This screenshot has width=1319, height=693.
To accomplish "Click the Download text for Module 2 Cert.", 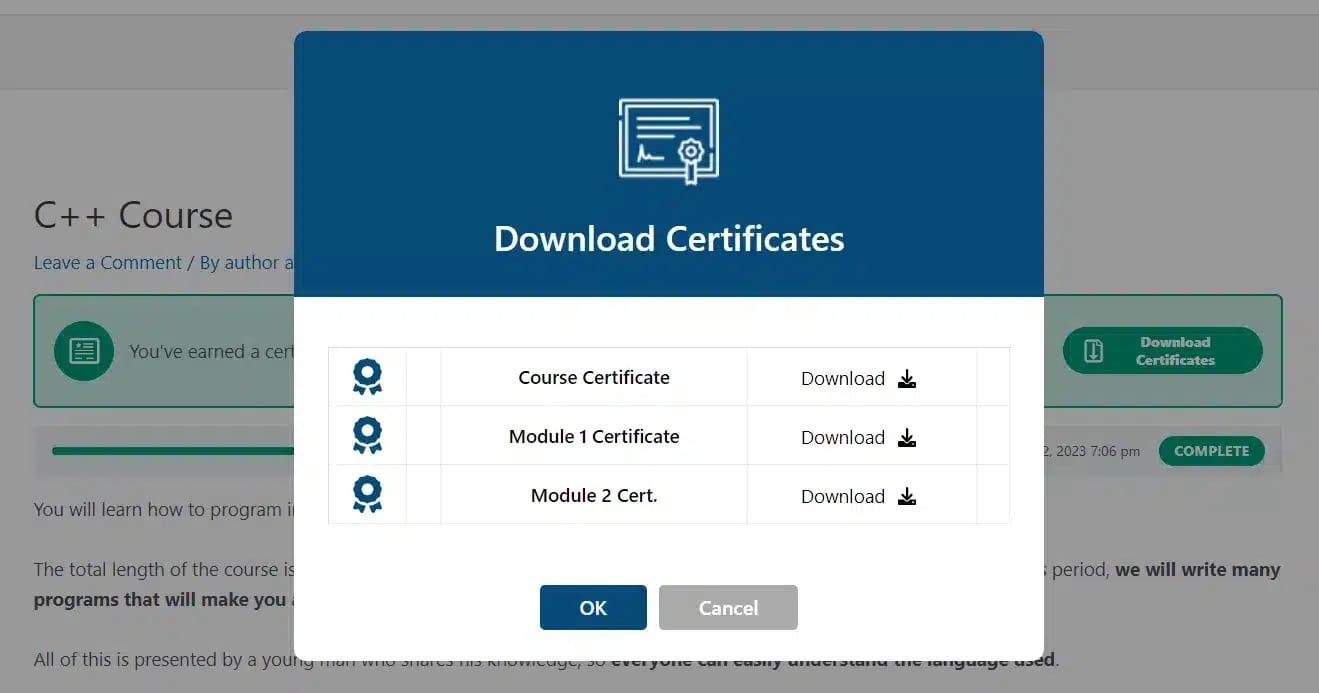I will pyautogui.click(x=843, y=496).
